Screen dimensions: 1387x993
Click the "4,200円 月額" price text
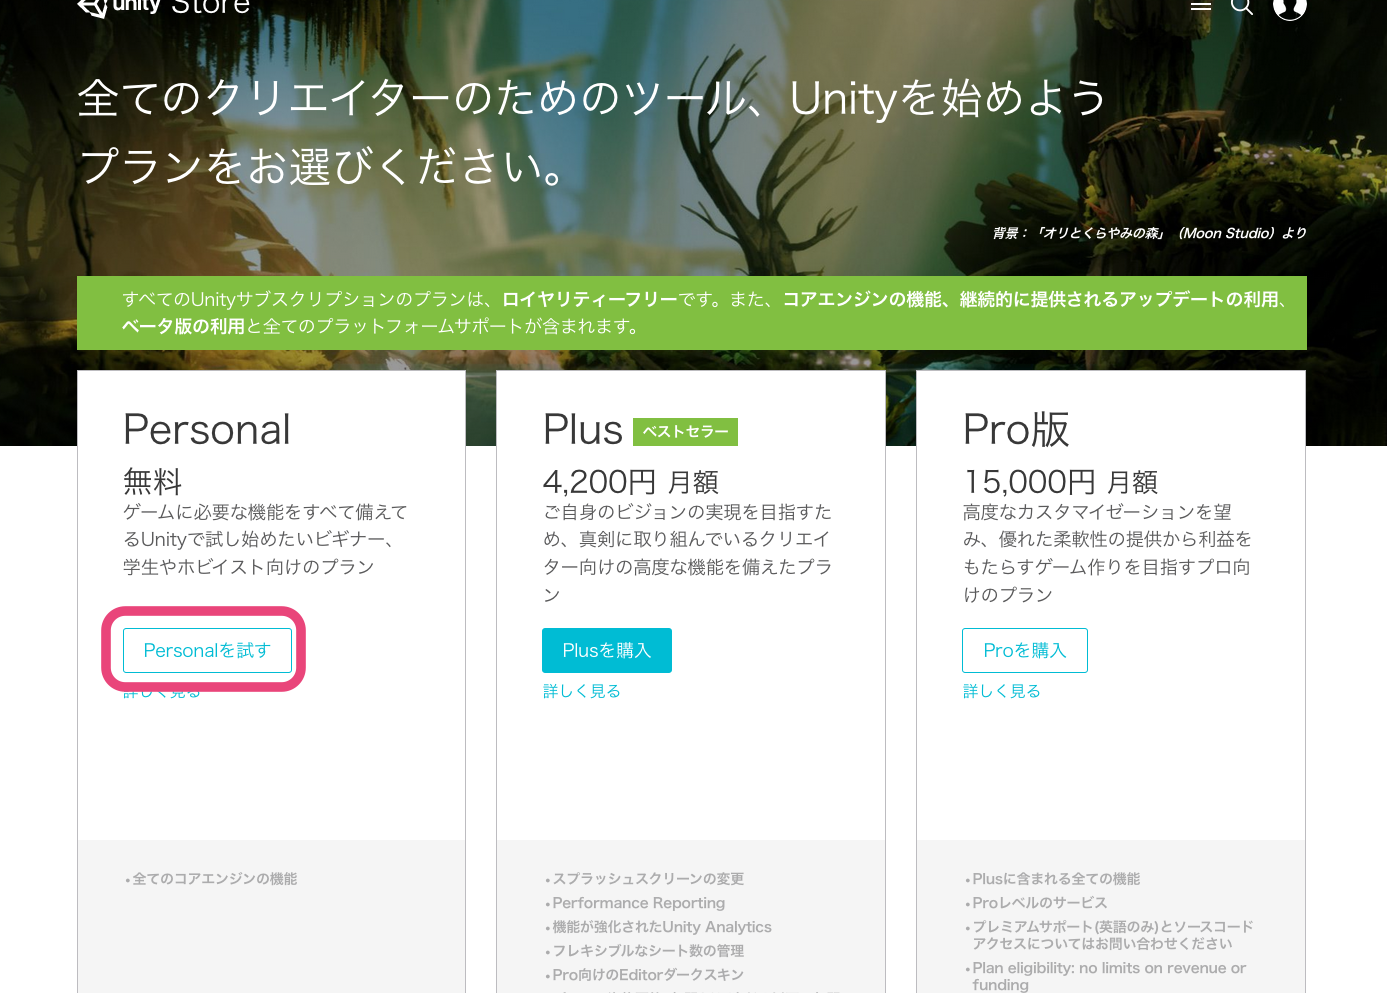click(x=631, y=482)
